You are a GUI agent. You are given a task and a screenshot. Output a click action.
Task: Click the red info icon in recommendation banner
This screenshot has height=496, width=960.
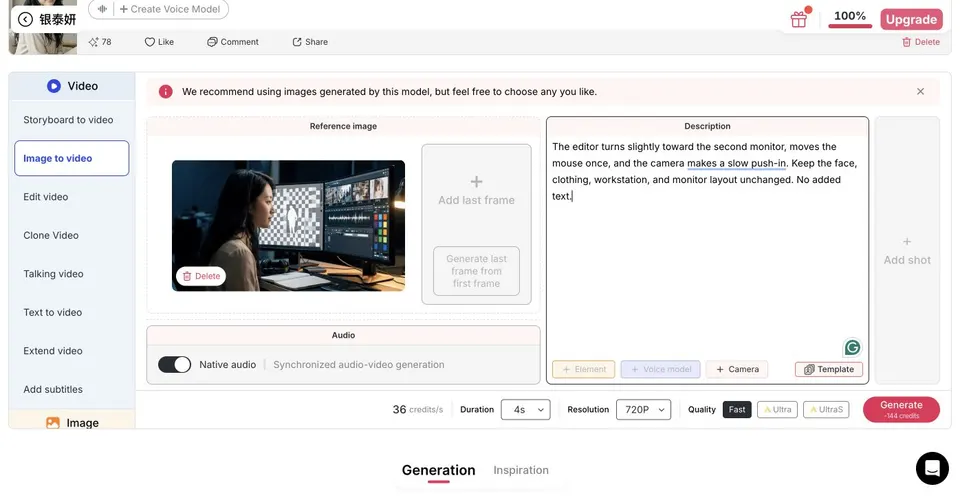165,92
